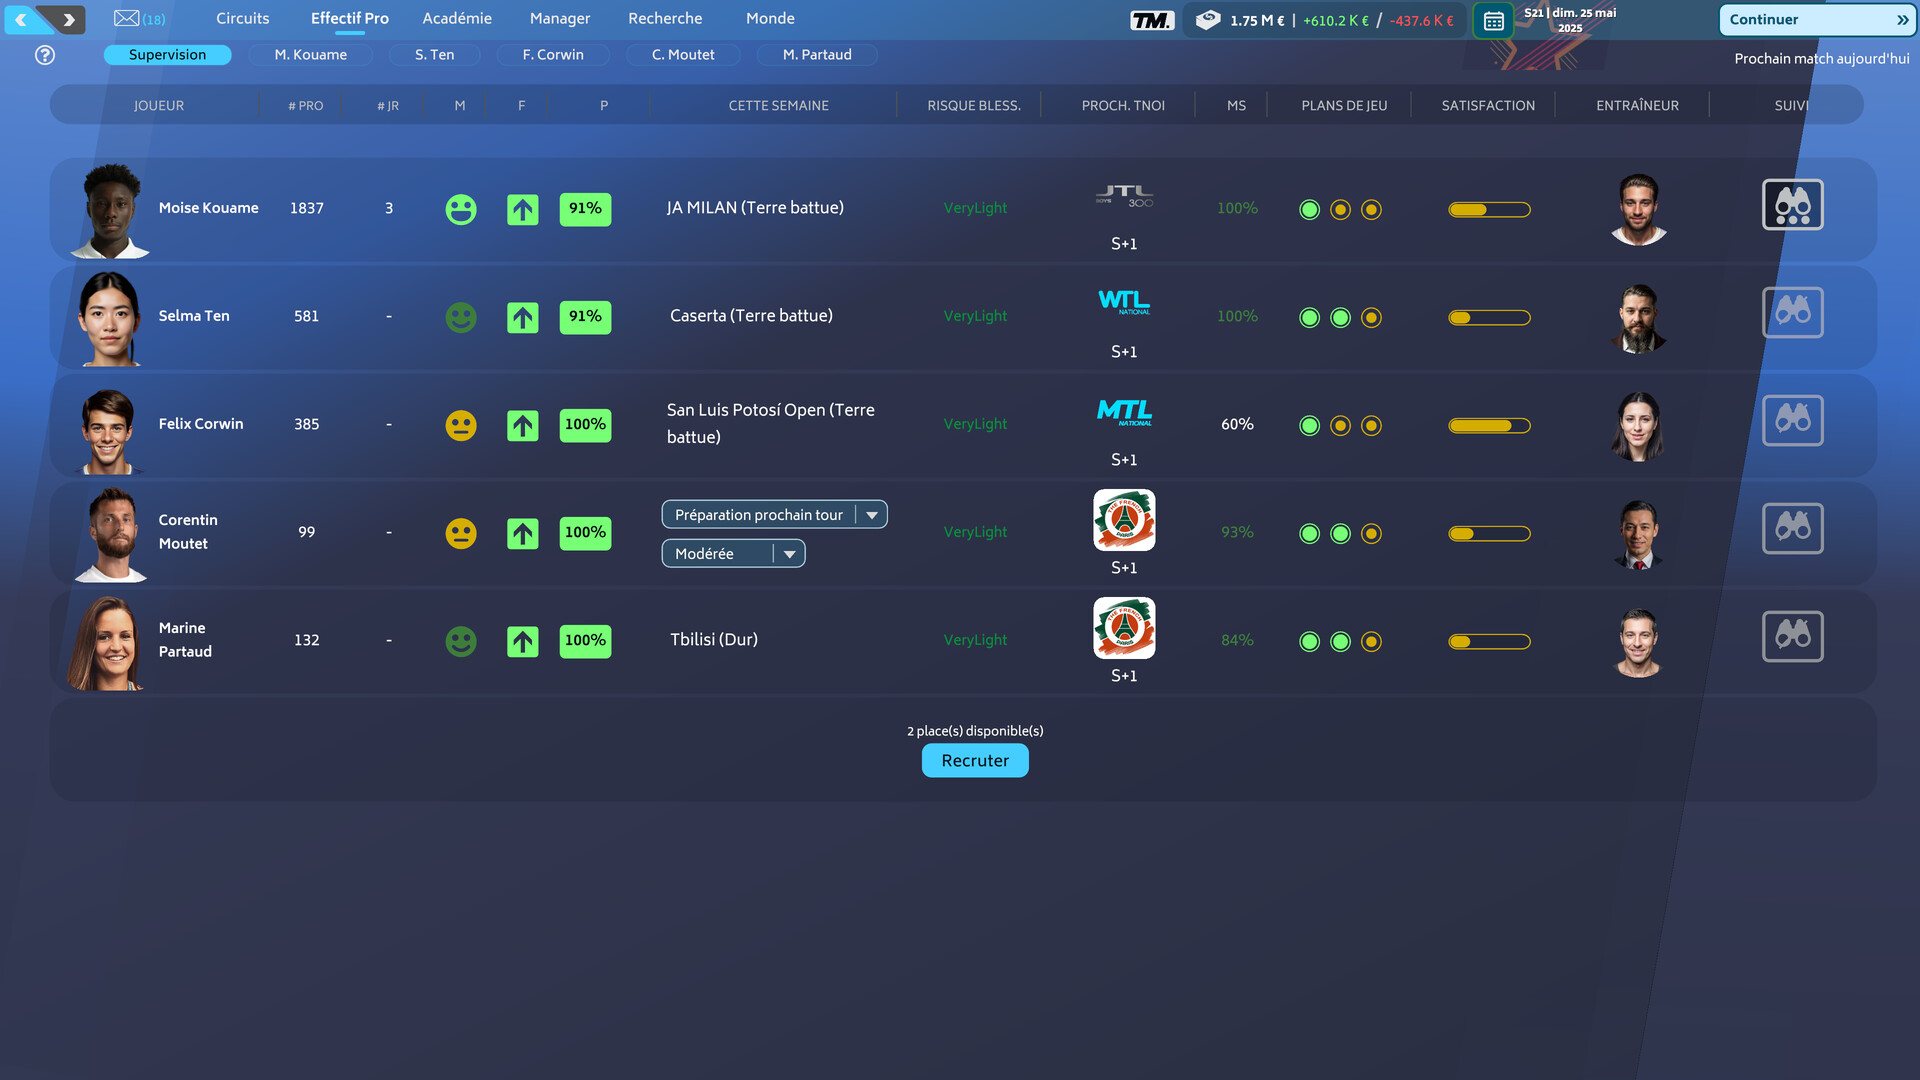This screenshot has height=1080, width=1920.
Task: Sort by the RISQUE BLESS. column header
Action: pyautogui.click(x=974, y=105)
